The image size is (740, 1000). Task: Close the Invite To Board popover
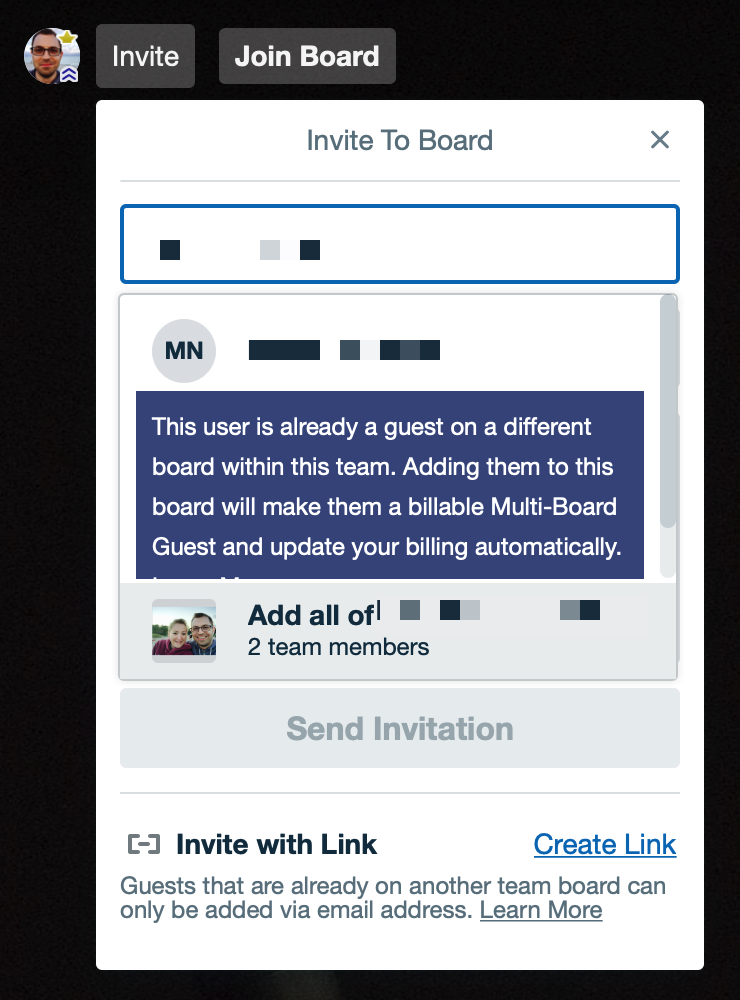click(660, 140)
